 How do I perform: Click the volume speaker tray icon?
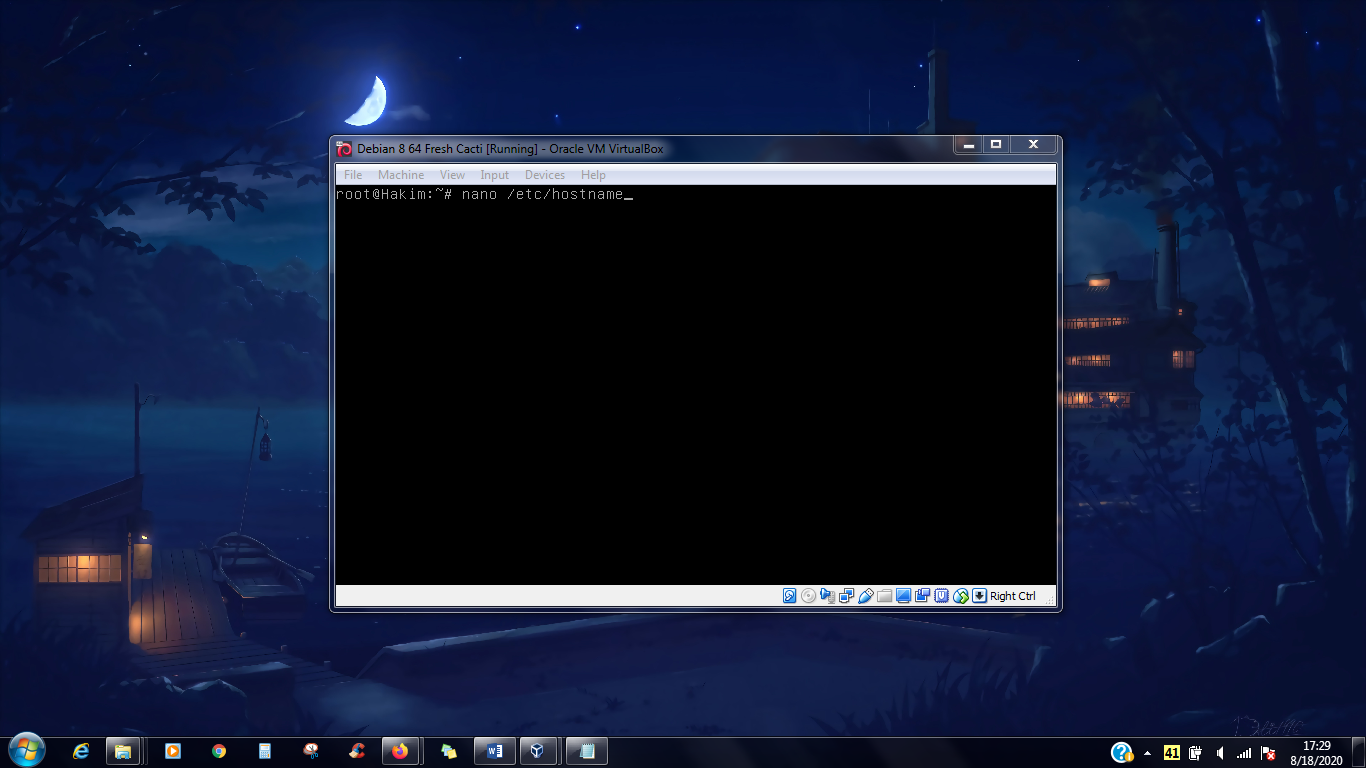click(1220, 753)
